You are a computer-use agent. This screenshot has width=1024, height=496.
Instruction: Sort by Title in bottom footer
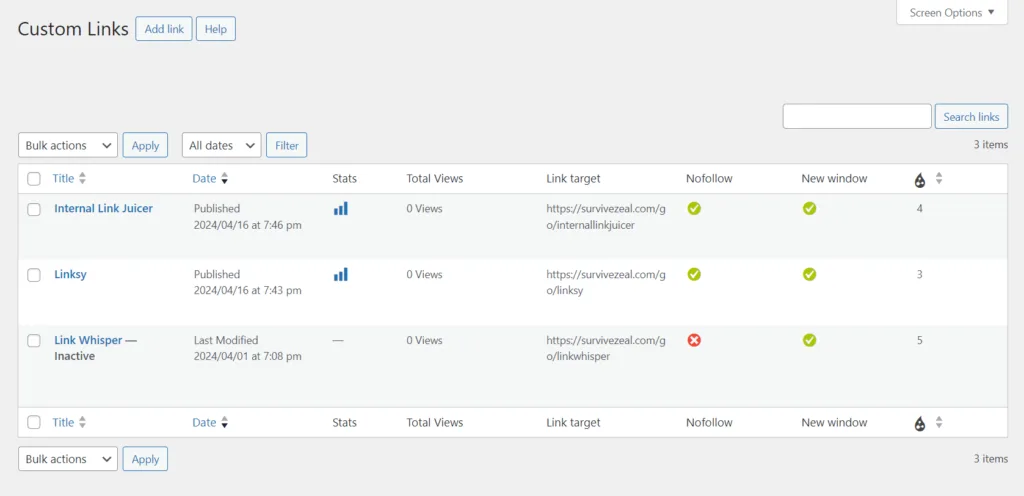[x=63, y=422]
